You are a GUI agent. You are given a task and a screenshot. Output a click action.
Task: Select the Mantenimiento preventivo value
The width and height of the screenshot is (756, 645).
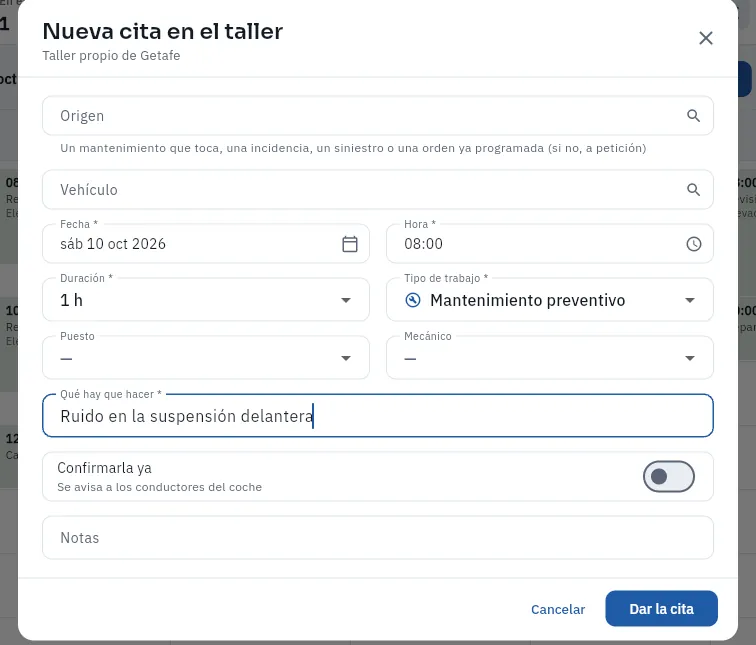coord(527,300)
